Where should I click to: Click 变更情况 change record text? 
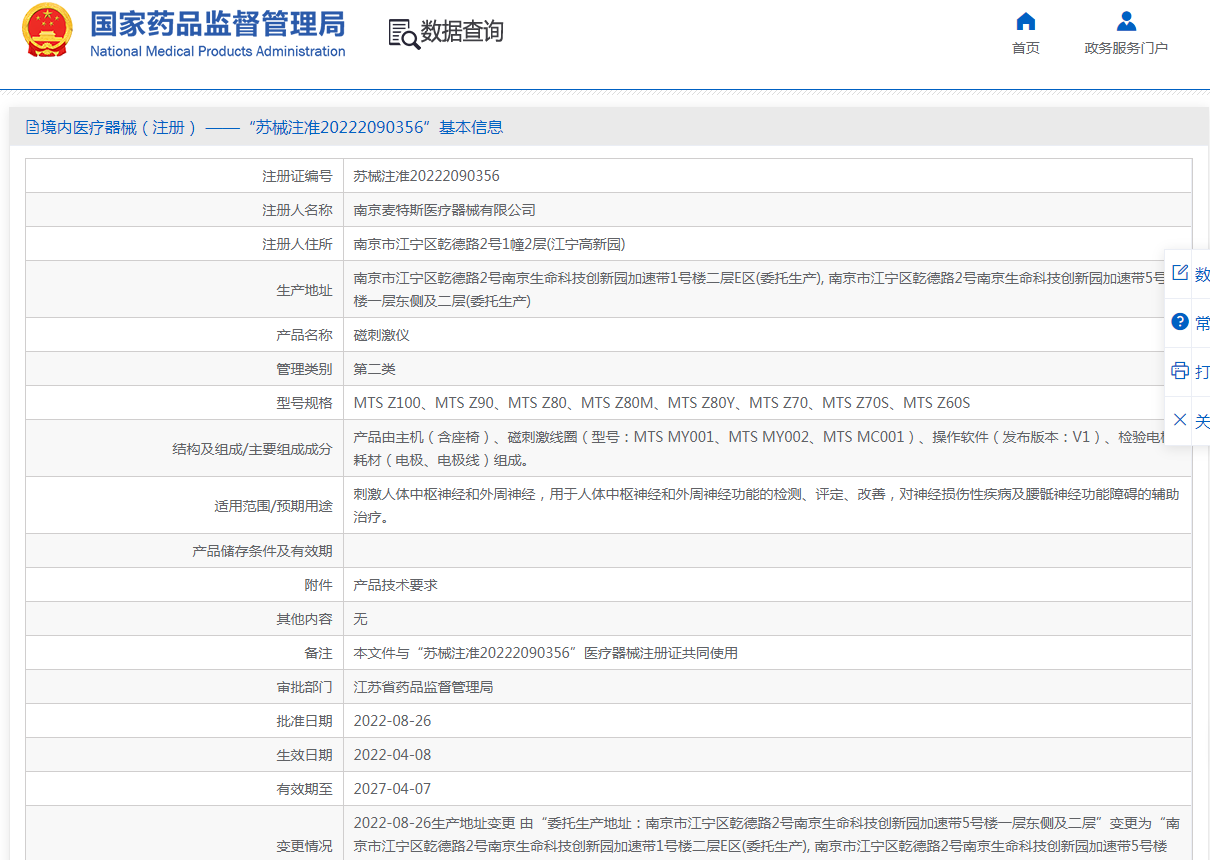[x=767, y=834]
